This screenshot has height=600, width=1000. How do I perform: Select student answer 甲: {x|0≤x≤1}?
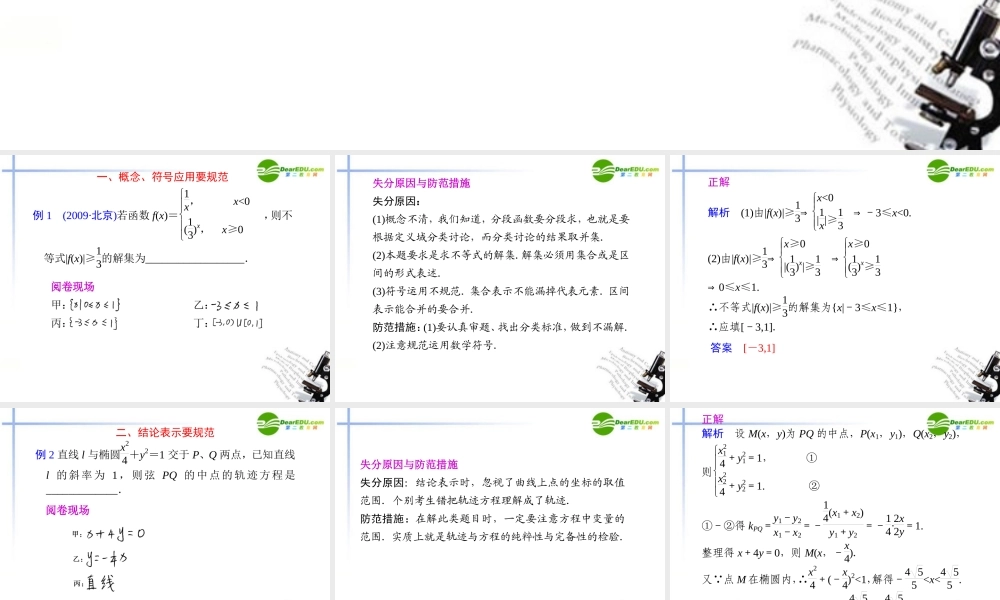pyautogui.click(x=85, y=305)
